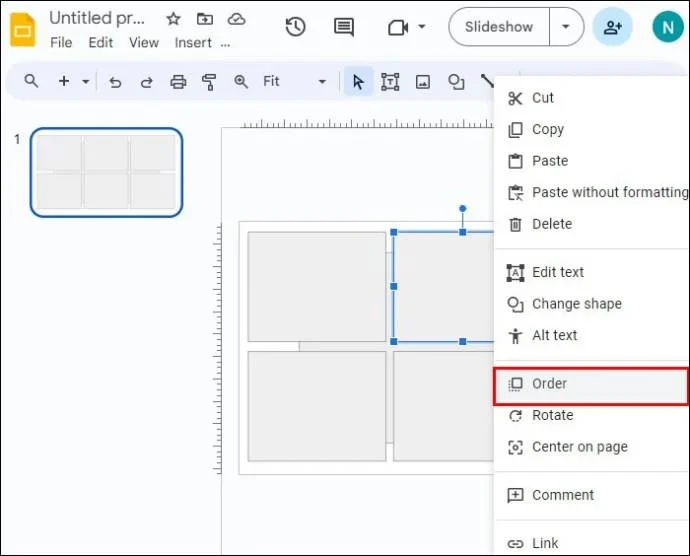690x556 pixels.
Task: Click the Print icon
Action: tap(178, 82)
